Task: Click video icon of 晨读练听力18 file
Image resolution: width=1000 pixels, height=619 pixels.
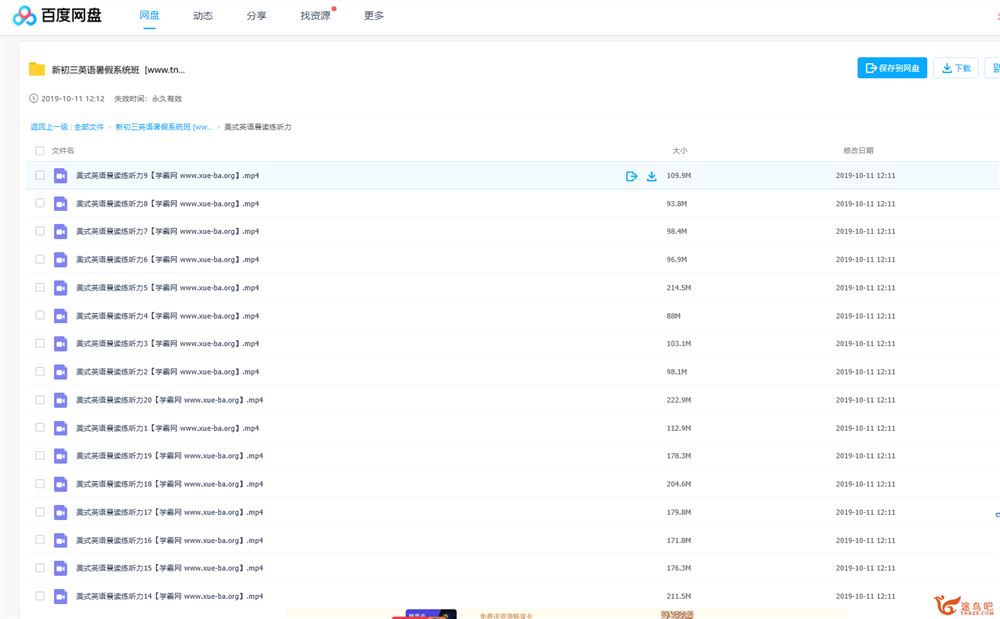Action: pos(61,484)
